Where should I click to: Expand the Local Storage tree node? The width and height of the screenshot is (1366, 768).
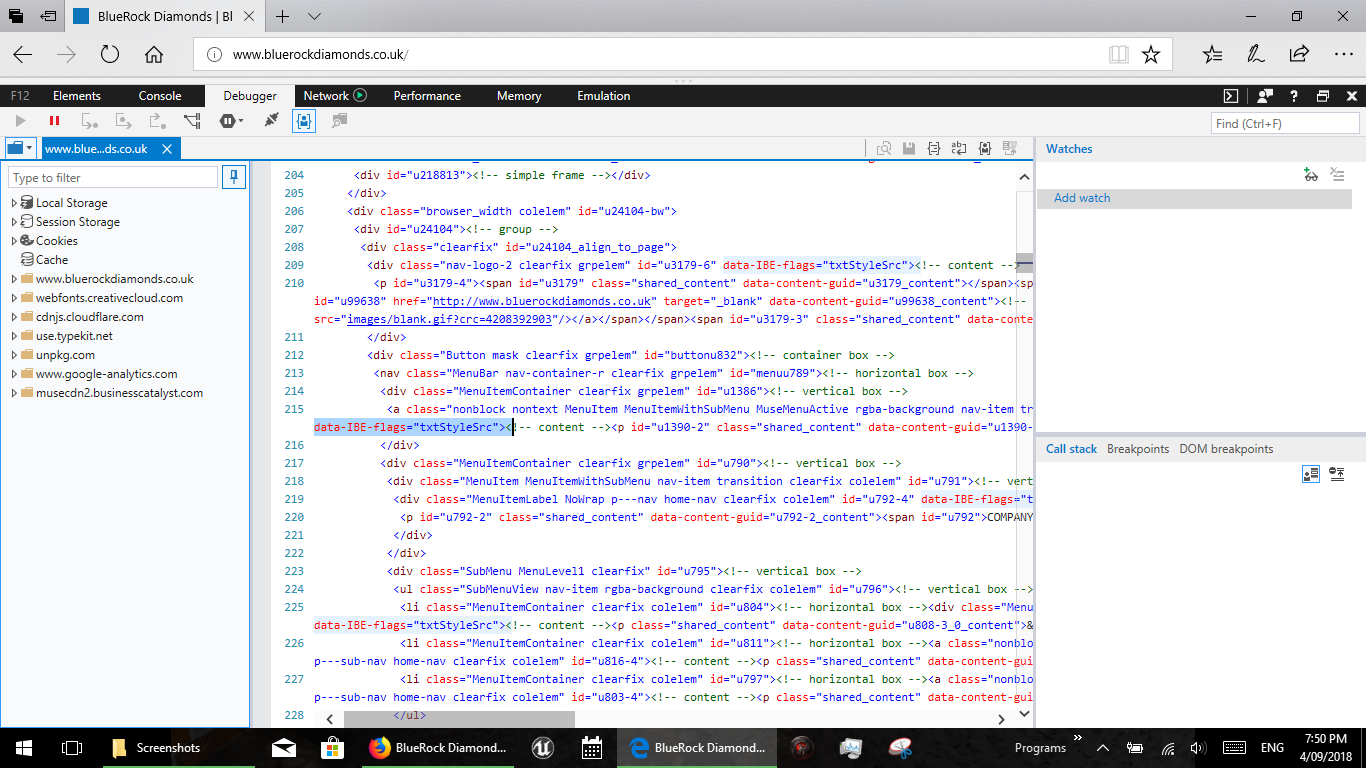[x=14, y=203]
